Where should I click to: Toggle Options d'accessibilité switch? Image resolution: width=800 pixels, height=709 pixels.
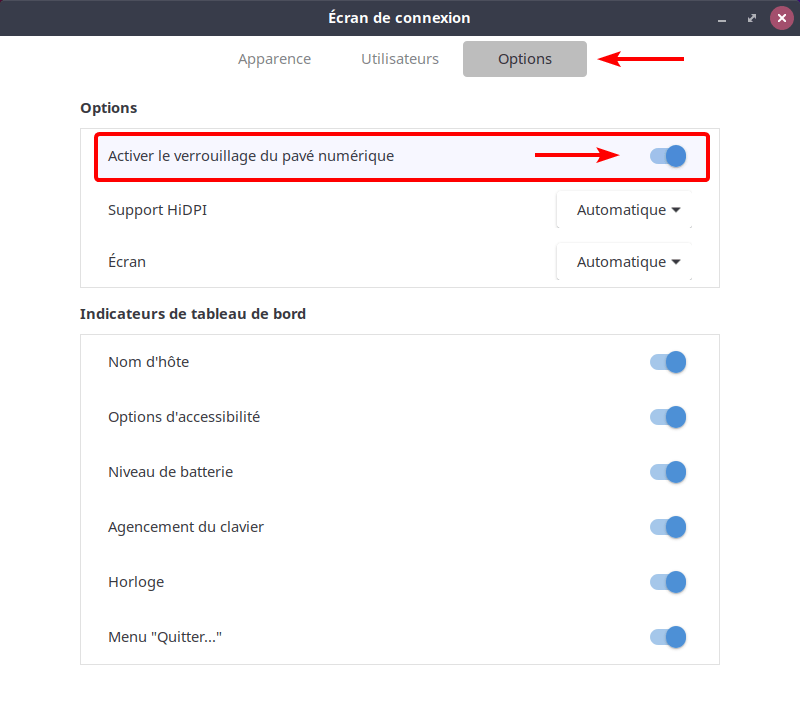pos(668,417)
